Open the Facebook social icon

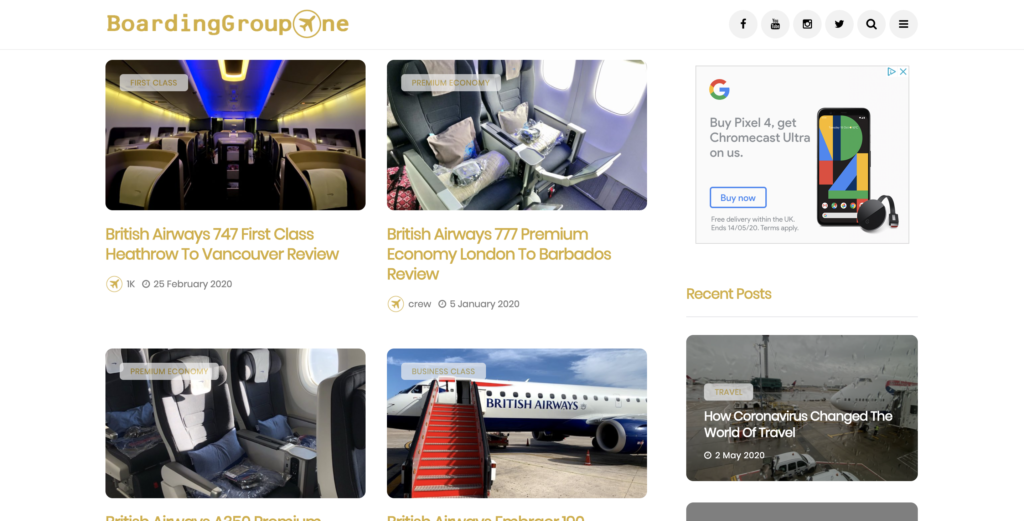coord(743,24)
